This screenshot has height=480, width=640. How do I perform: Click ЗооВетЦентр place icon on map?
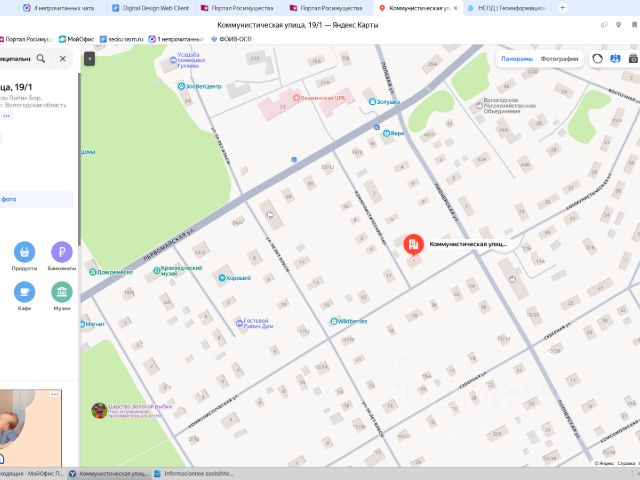click(181, 86)
